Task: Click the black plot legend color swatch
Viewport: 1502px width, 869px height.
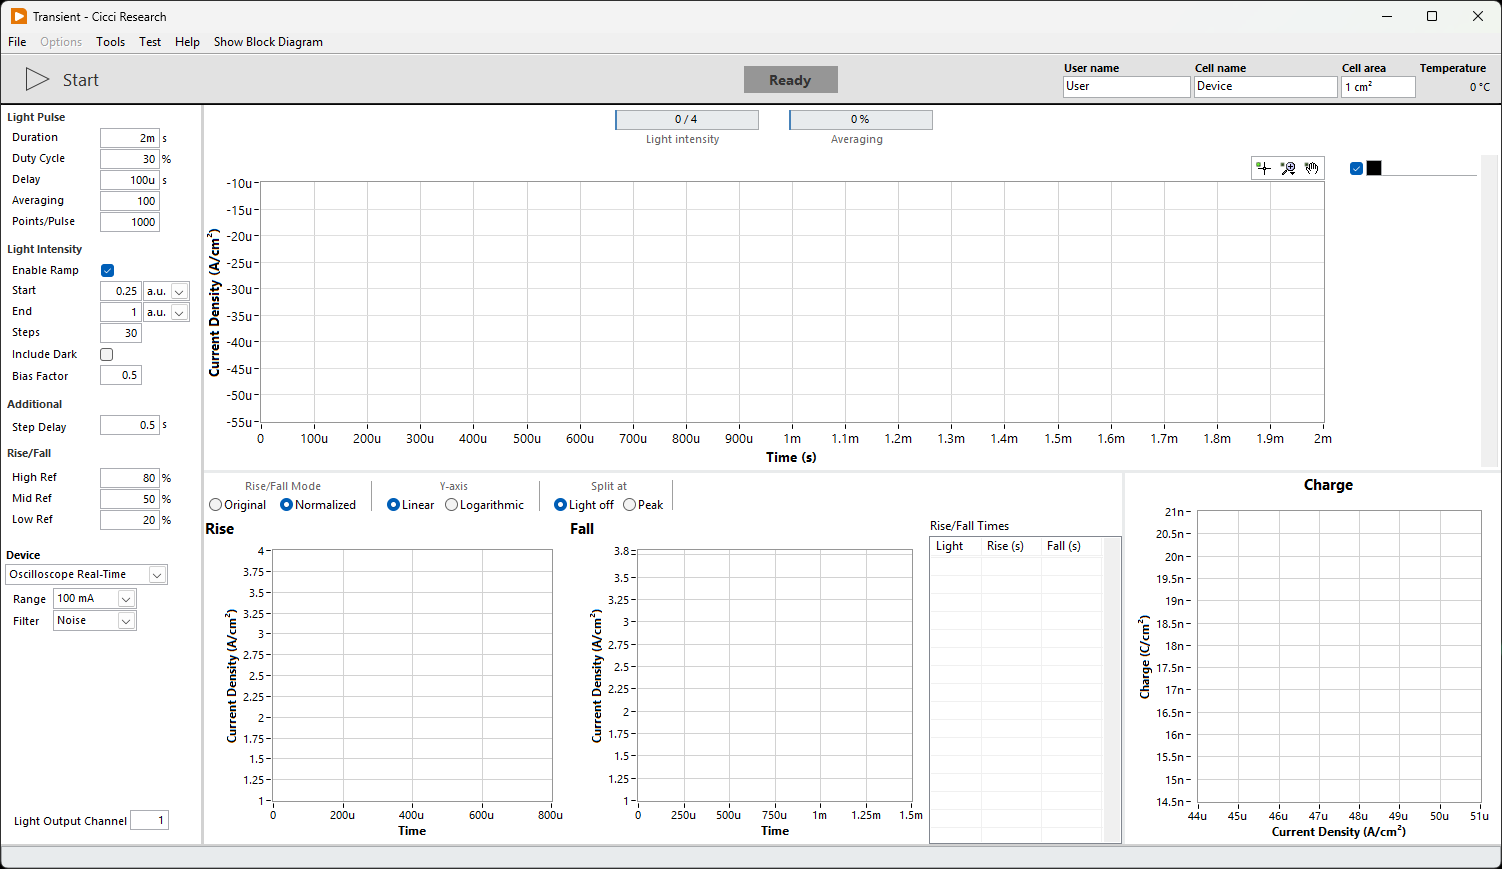Action: coord(1374,168)
